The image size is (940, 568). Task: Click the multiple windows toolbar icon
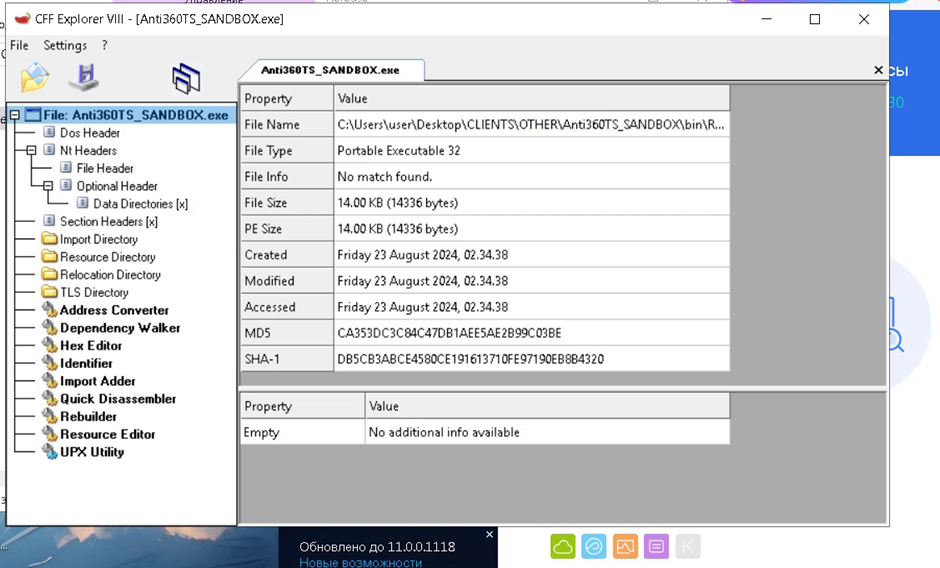coord(186,79)
